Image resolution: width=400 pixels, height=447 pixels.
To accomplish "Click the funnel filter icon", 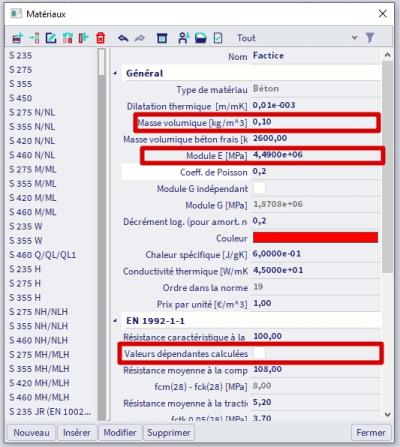I will tap(370, 38).
